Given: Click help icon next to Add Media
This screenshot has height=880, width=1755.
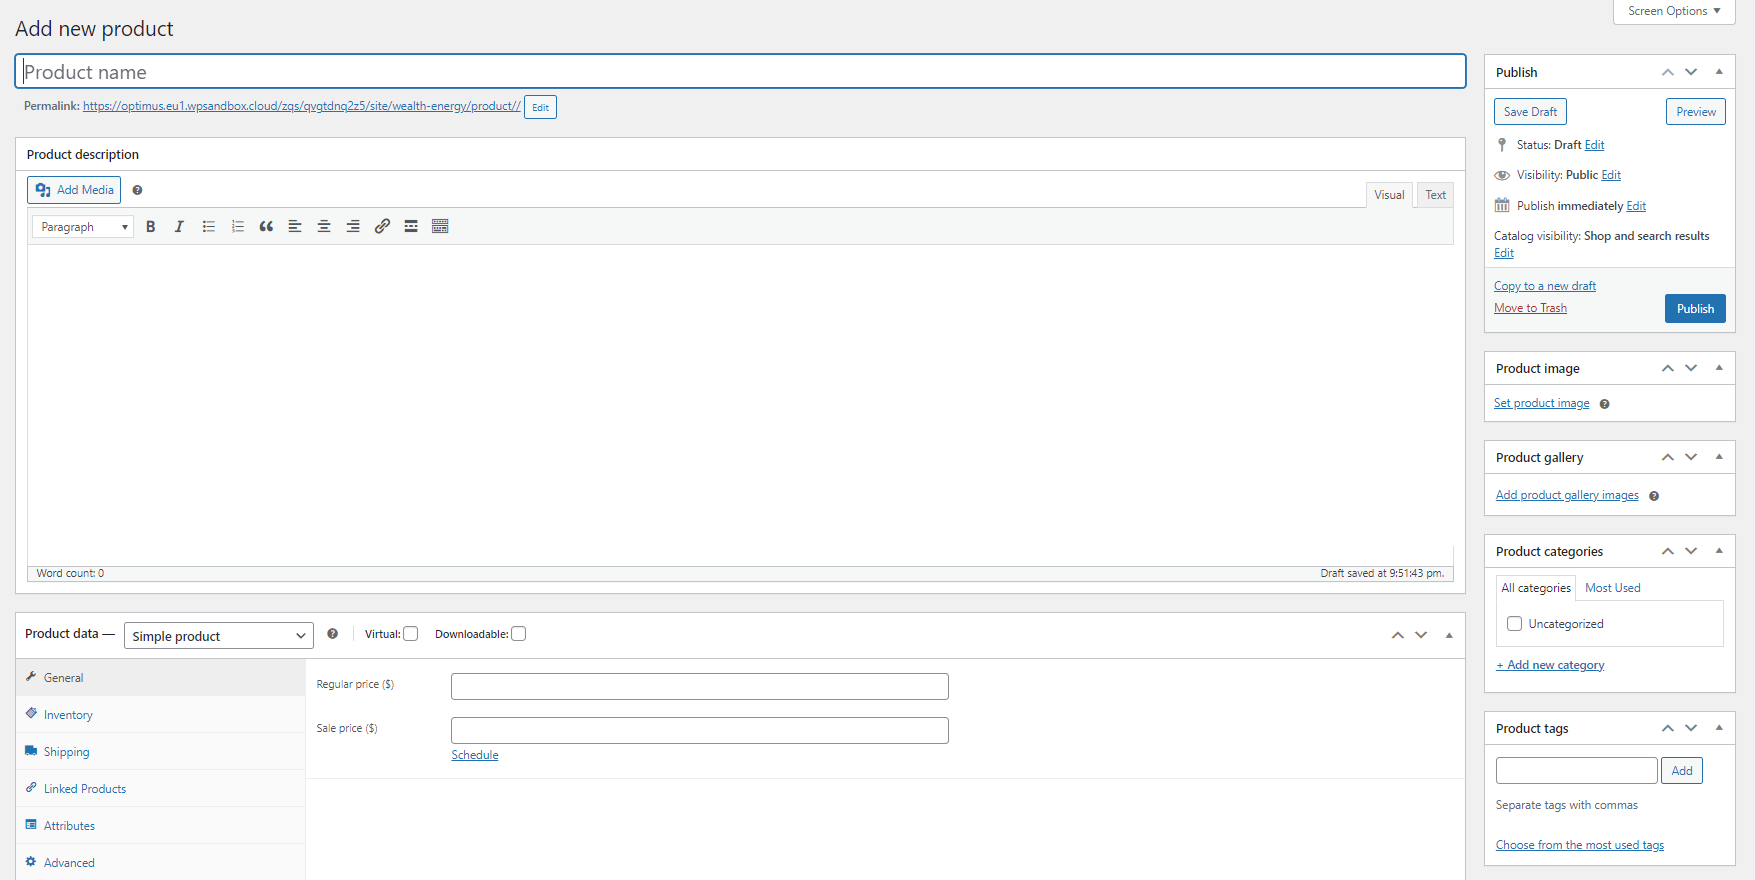Looking at the screenshot, I should click(x=138, y=190).
